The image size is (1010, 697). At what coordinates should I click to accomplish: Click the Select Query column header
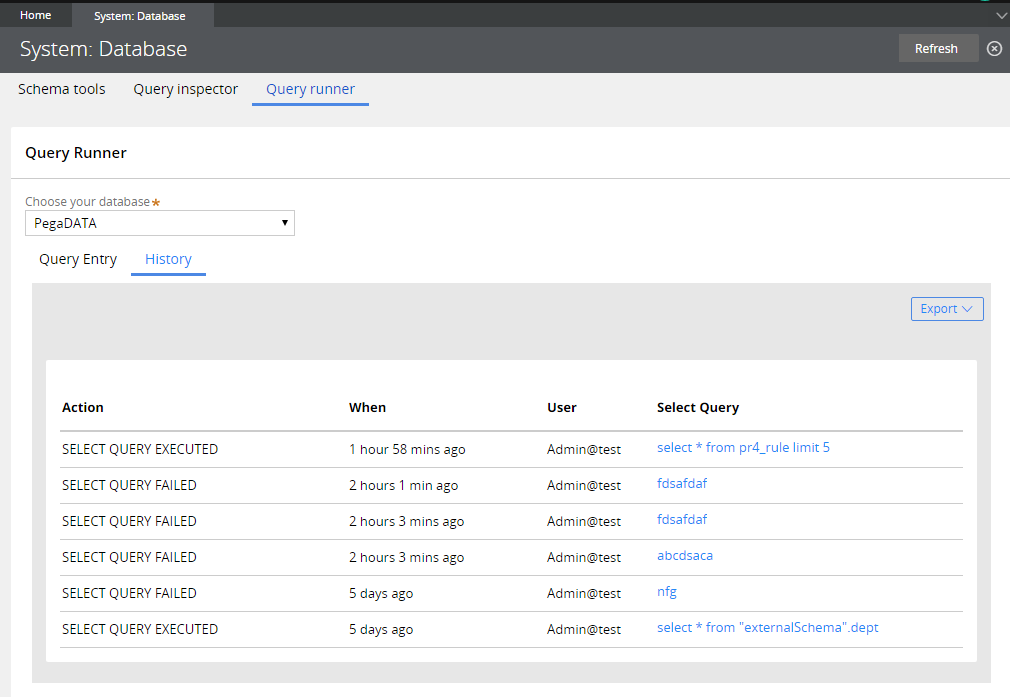698,407
